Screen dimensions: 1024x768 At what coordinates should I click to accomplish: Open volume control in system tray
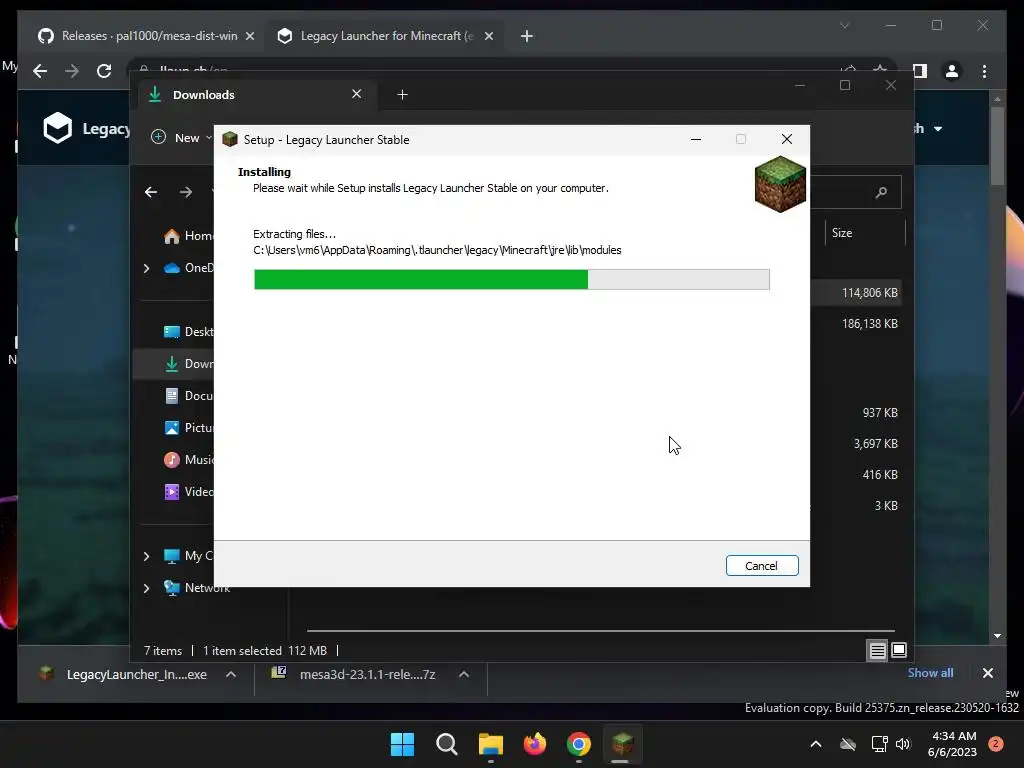[x=903, y=744]
